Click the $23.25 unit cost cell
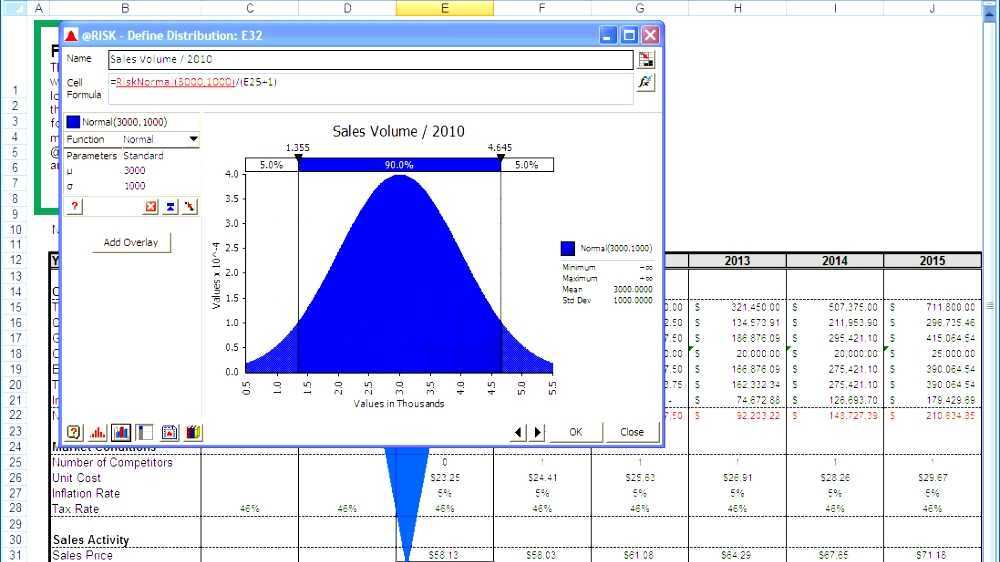This screenshot has height=562, width=1000. tap(445, 478)
